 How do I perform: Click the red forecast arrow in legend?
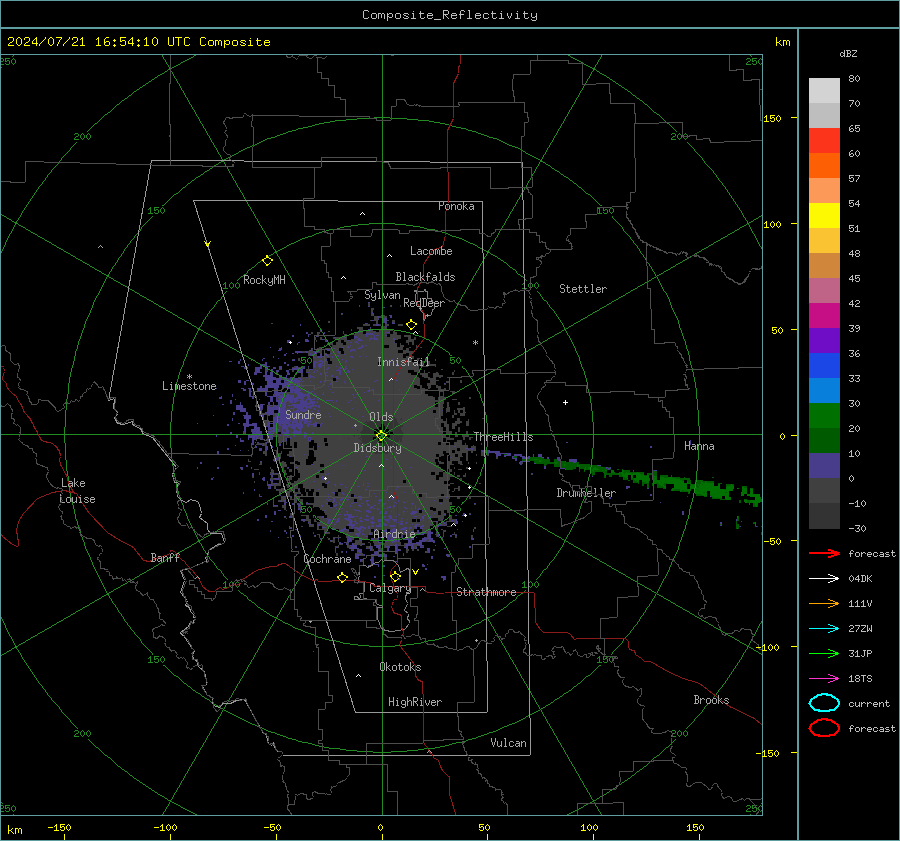coord(824,553)
